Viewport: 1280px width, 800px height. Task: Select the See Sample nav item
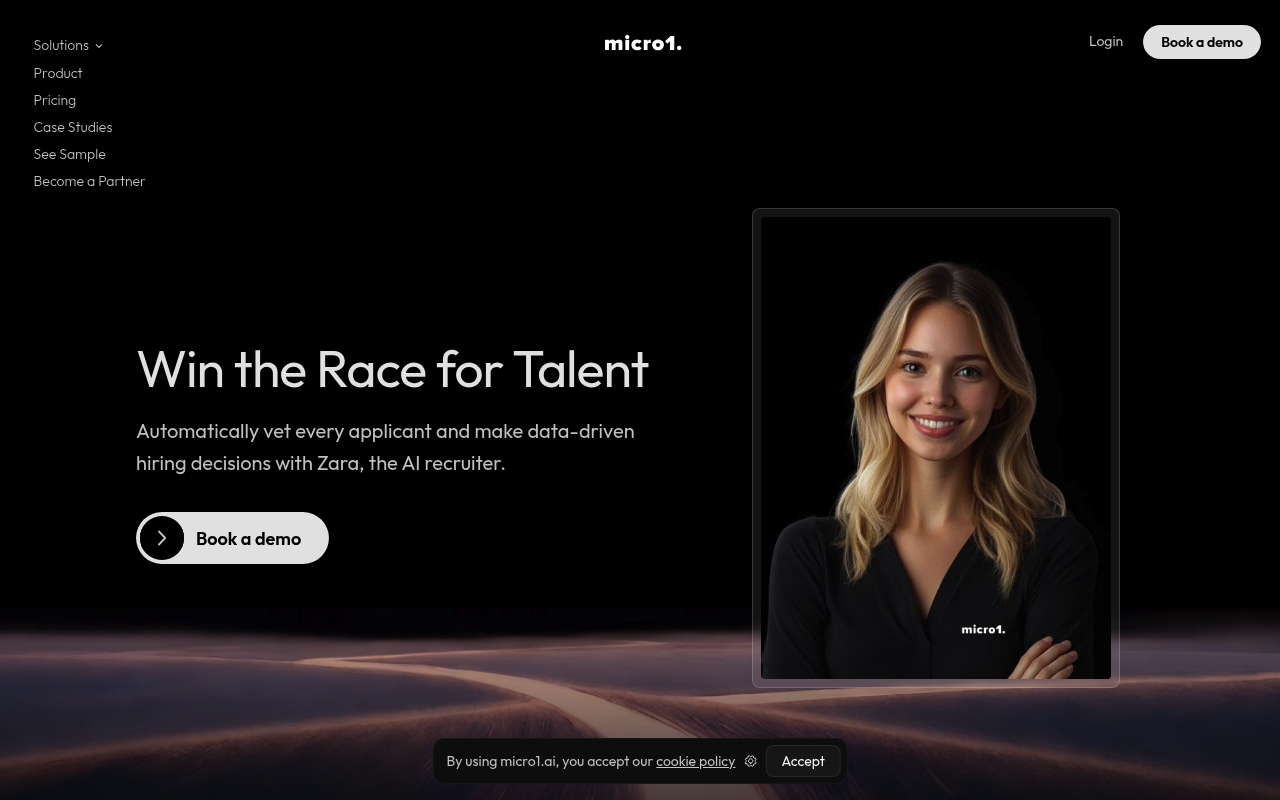coord(70,154)
